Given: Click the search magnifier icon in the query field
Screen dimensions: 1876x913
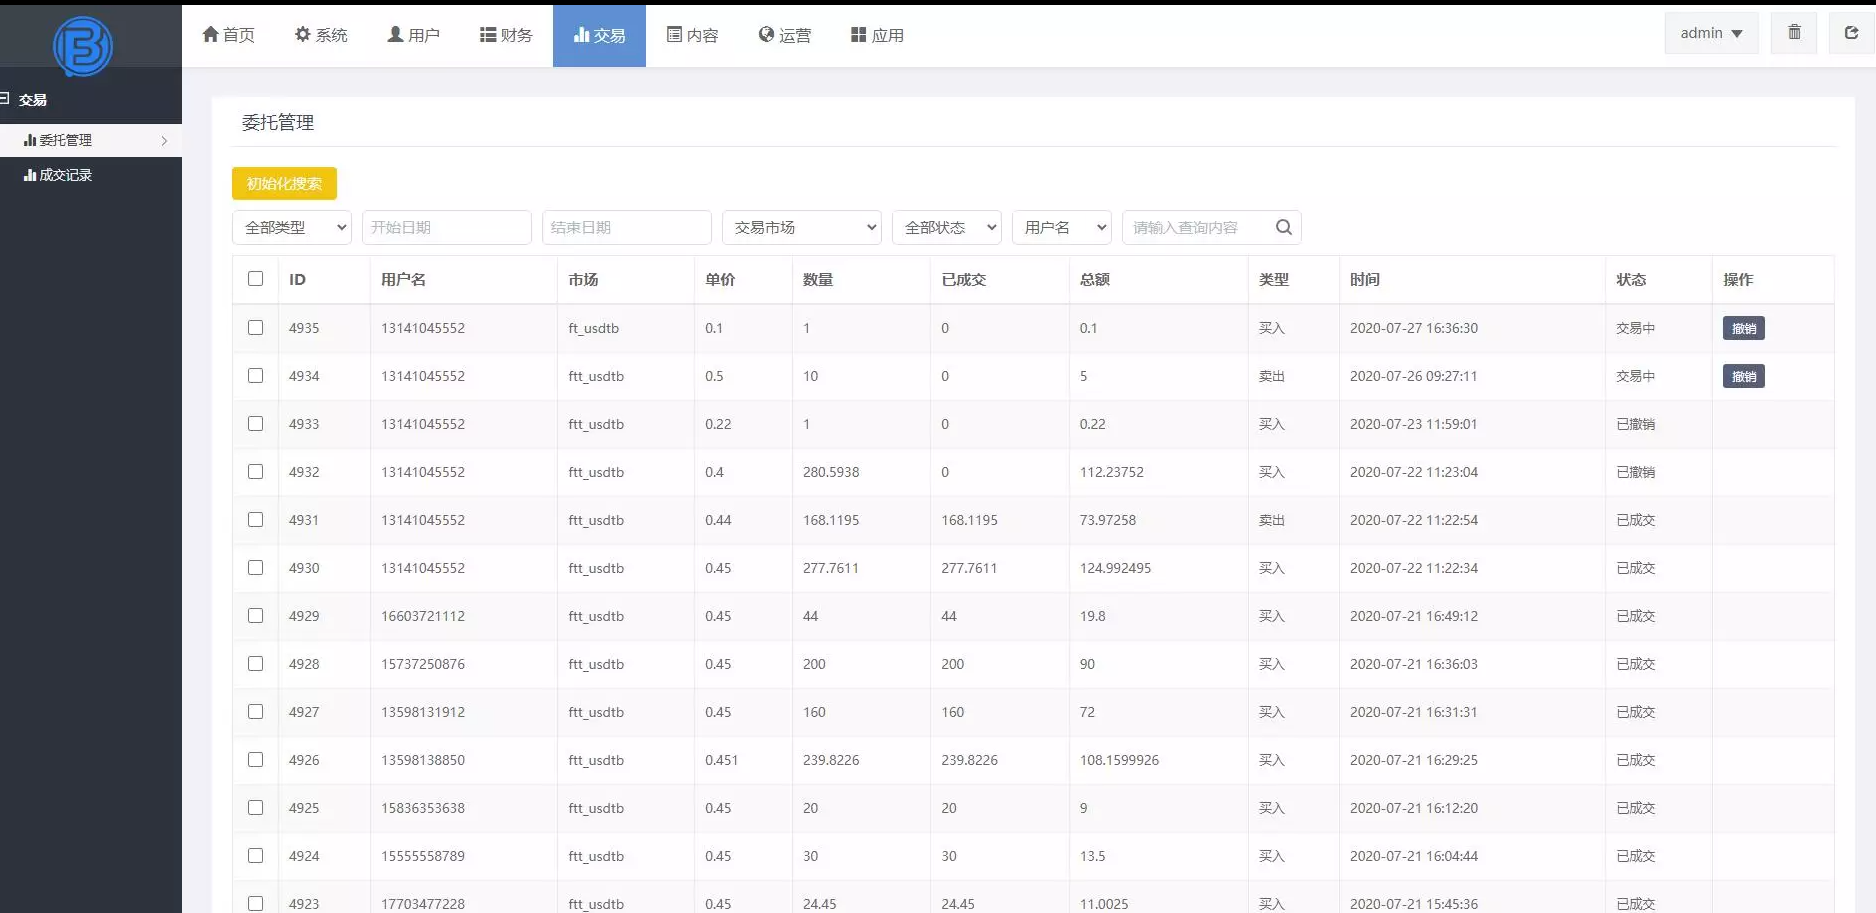Looking at the screenshot, I should click(x=1283, y=227).
